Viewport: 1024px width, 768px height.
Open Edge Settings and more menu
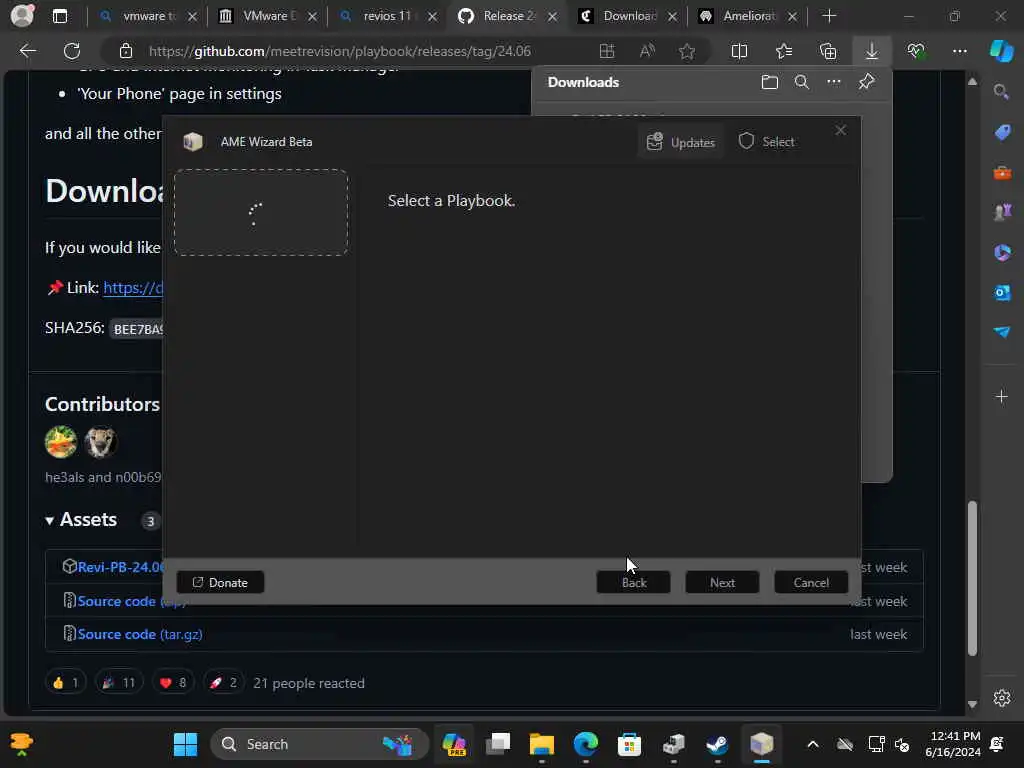pos(960,51)
